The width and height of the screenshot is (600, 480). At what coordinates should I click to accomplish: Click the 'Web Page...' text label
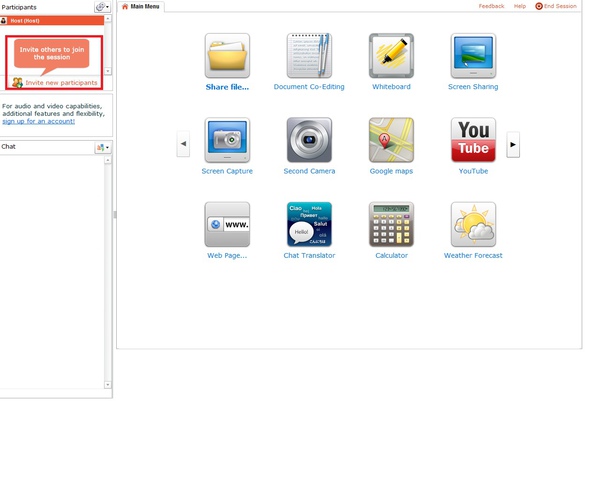227,255
